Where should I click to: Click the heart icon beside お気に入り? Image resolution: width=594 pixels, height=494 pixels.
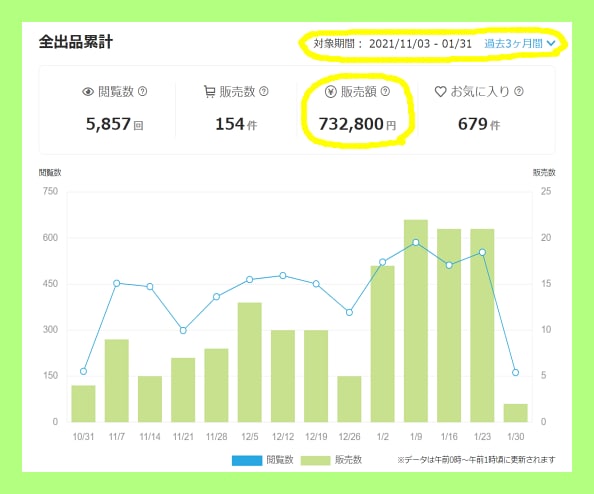(x=440, y=91)
